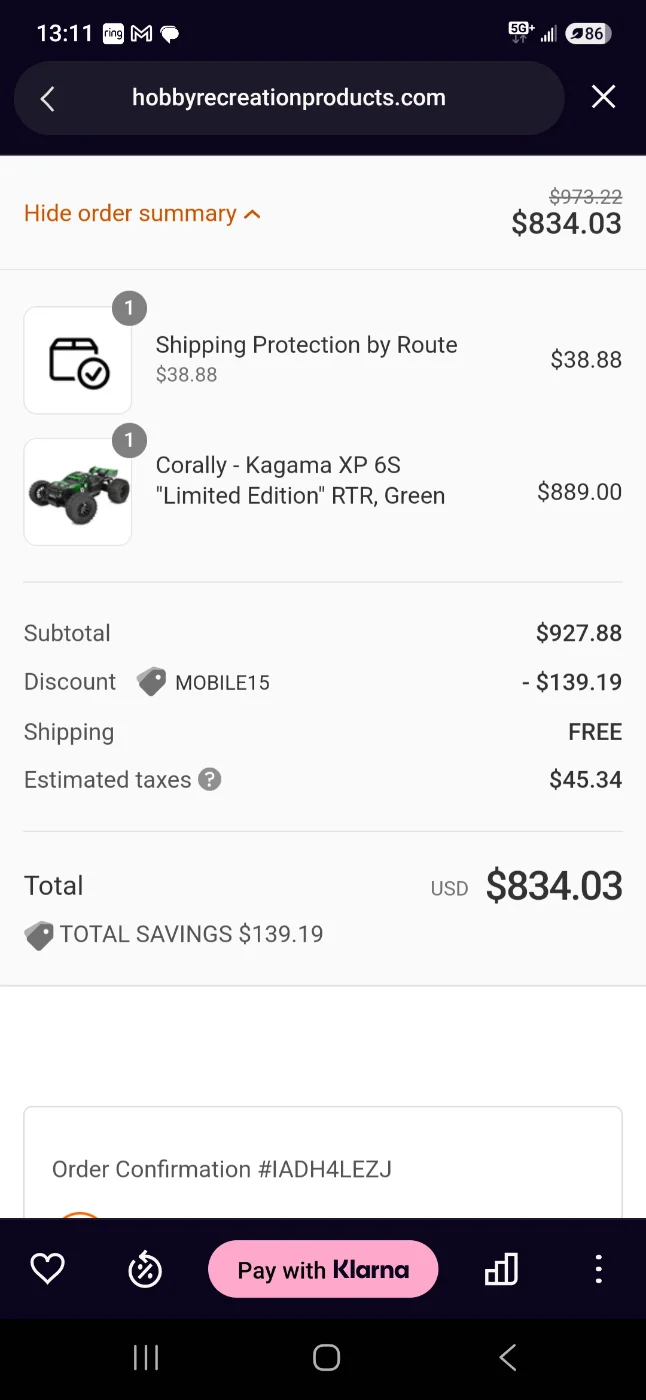The width and height of the screenshot is (646, 1400).
Task: Open the Corally Kagama truck thumbnail
Action: (78, 492)
